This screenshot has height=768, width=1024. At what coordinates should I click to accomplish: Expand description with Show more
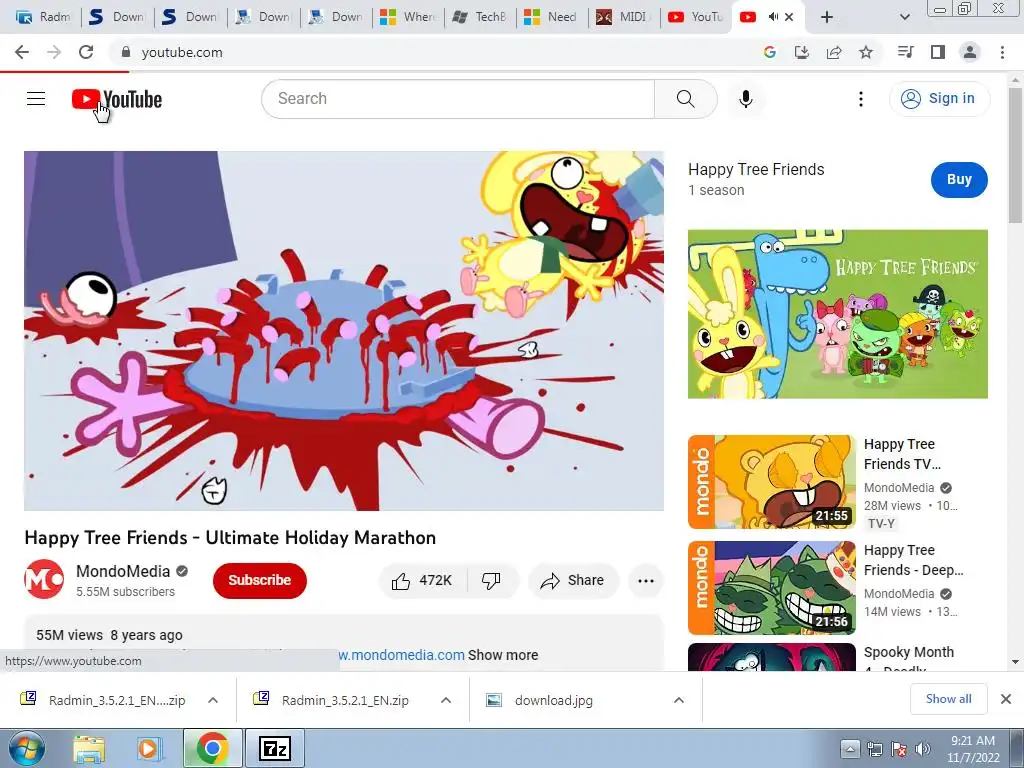tap(503, 655)
